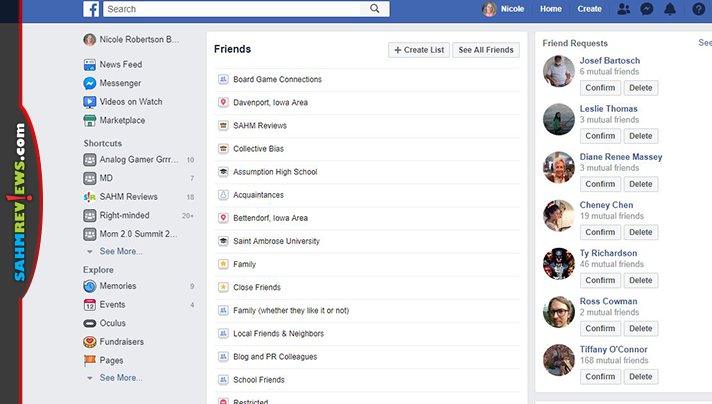
Task: Open the Create menu in top bar
Action: point(589,9)
